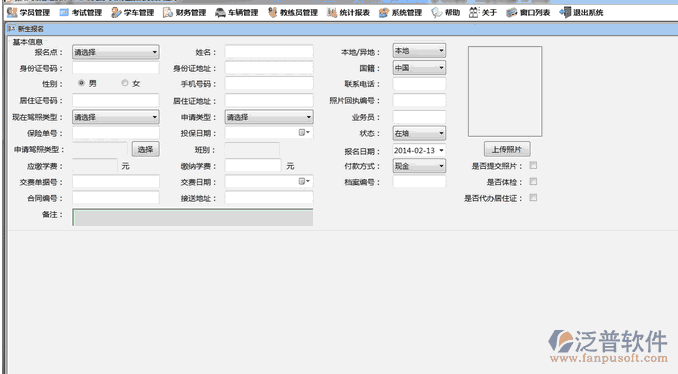Open the 车辆管理 menu icon

pos(221,13)
